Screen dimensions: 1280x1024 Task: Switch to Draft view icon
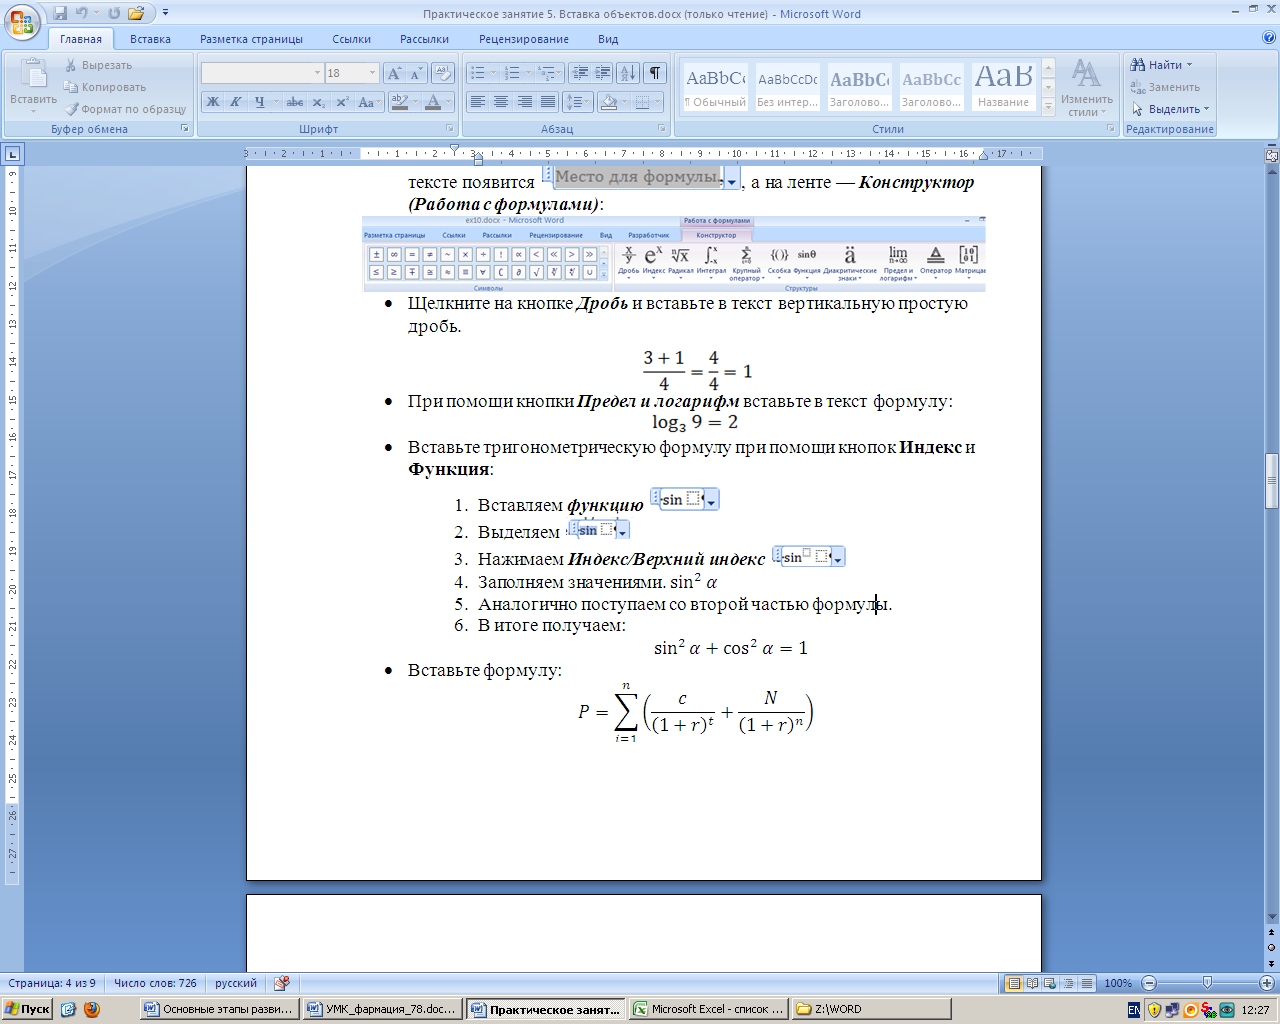pyautogui.click(x=1086, y=983)
